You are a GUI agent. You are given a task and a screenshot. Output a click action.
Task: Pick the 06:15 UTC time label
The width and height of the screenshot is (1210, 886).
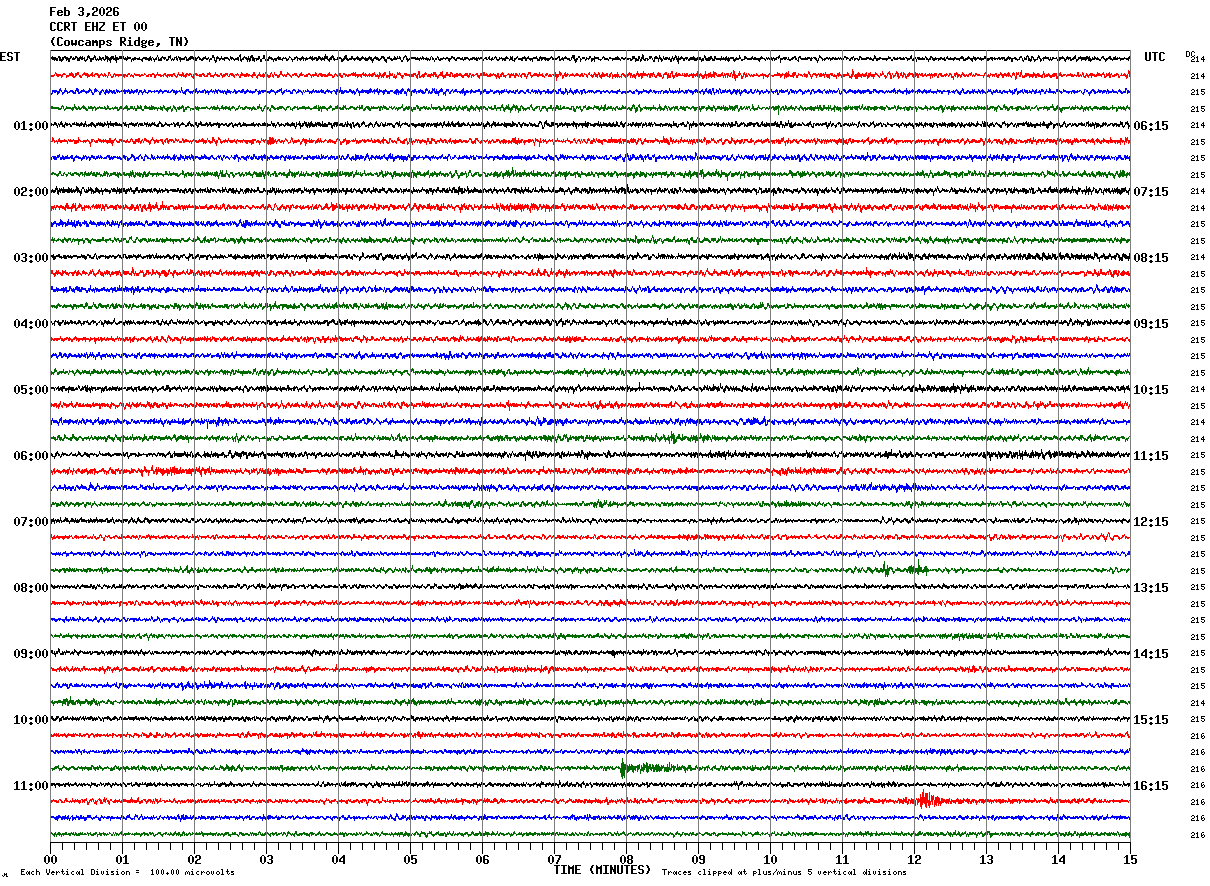(1151, 126)
